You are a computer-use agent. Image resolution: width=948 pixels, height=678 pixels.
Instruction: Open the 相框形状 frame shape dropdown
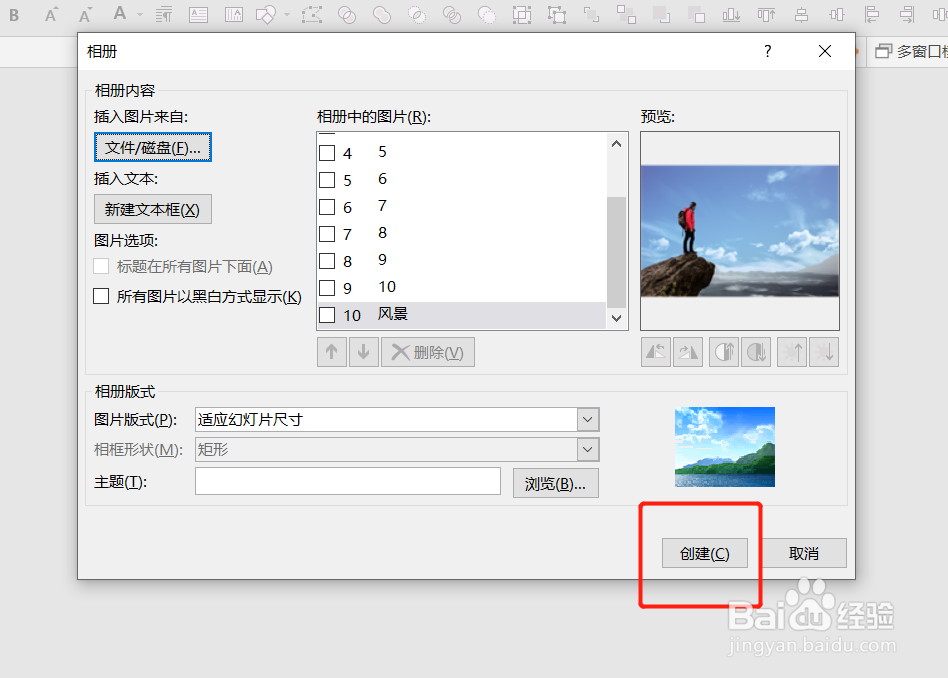tap(588, 449)
